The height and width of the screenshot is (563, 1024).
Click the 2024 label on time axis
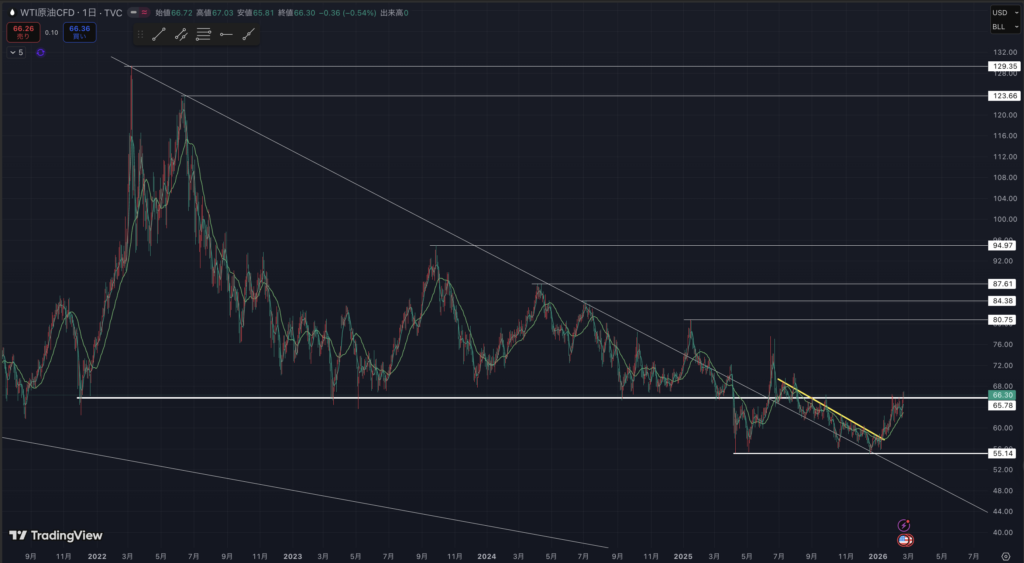coord(487,554)
